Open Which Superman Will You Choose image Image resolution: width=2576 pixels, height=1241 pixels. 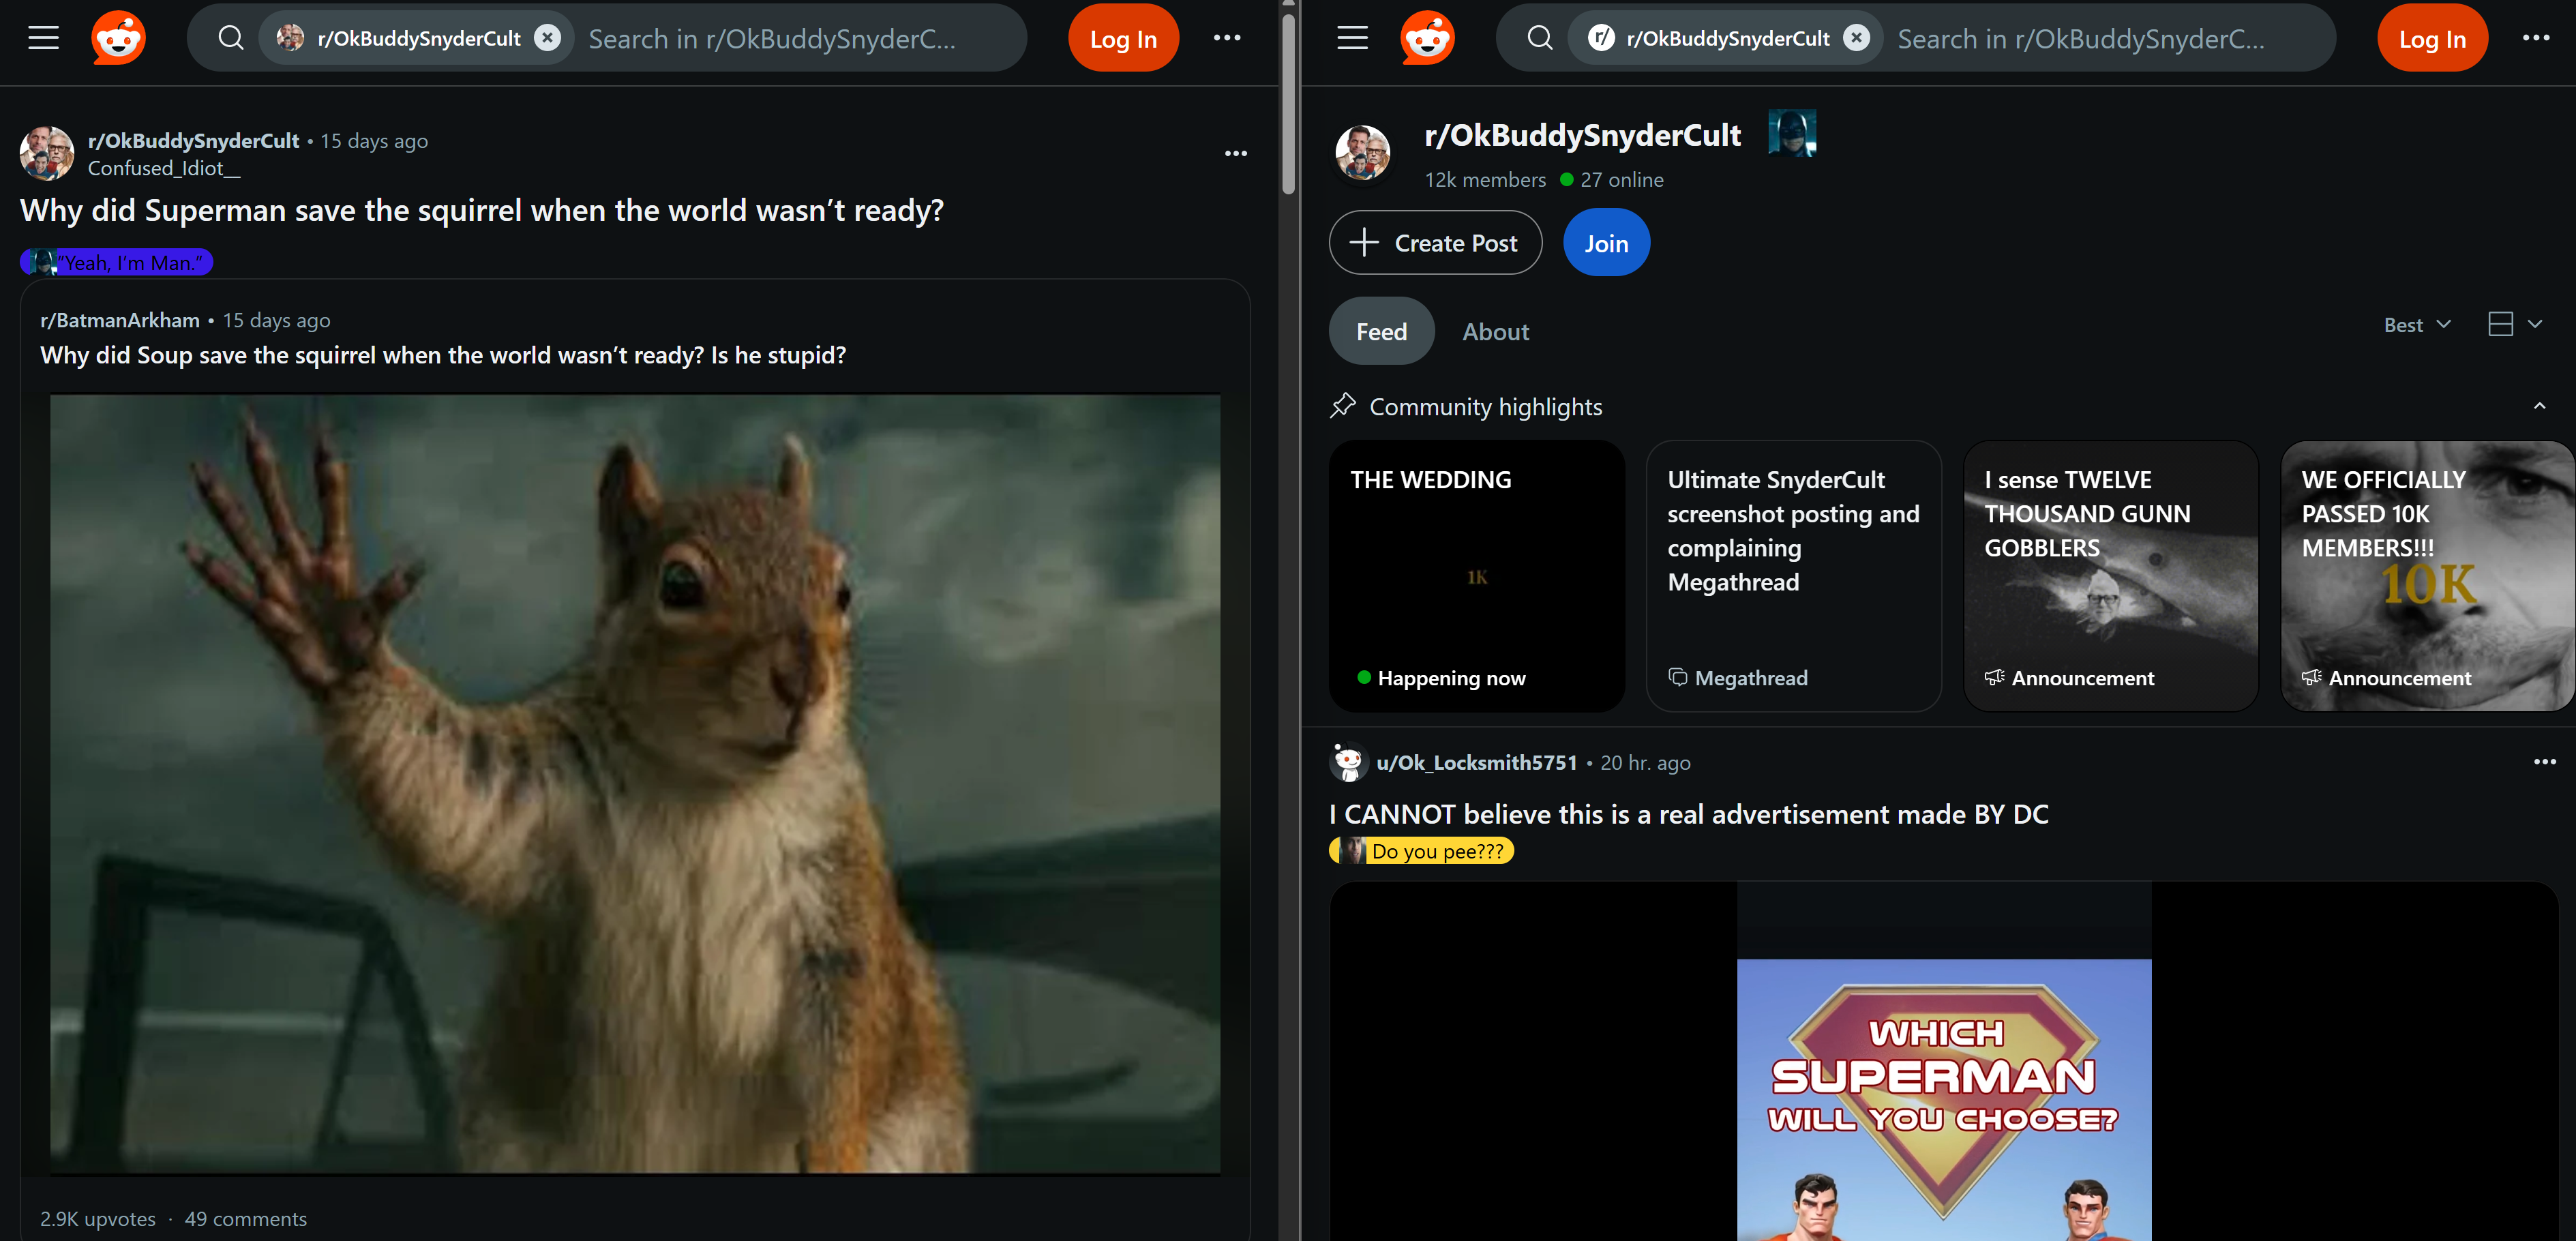tap(1943, 1100)
